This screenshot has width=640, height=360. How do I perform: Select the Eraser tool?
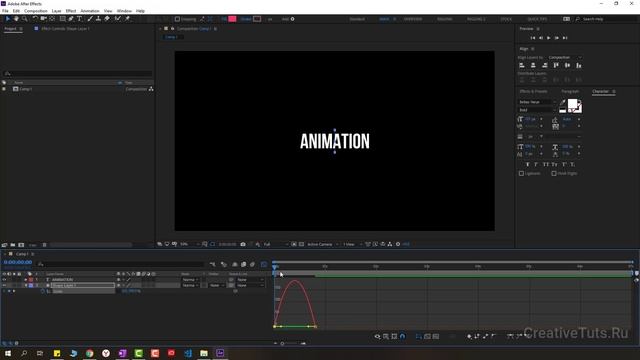tap(107, 19)
